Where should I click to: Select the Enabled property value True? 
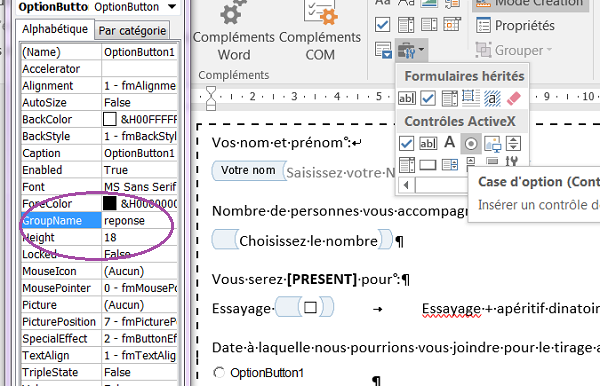(139, 170)
